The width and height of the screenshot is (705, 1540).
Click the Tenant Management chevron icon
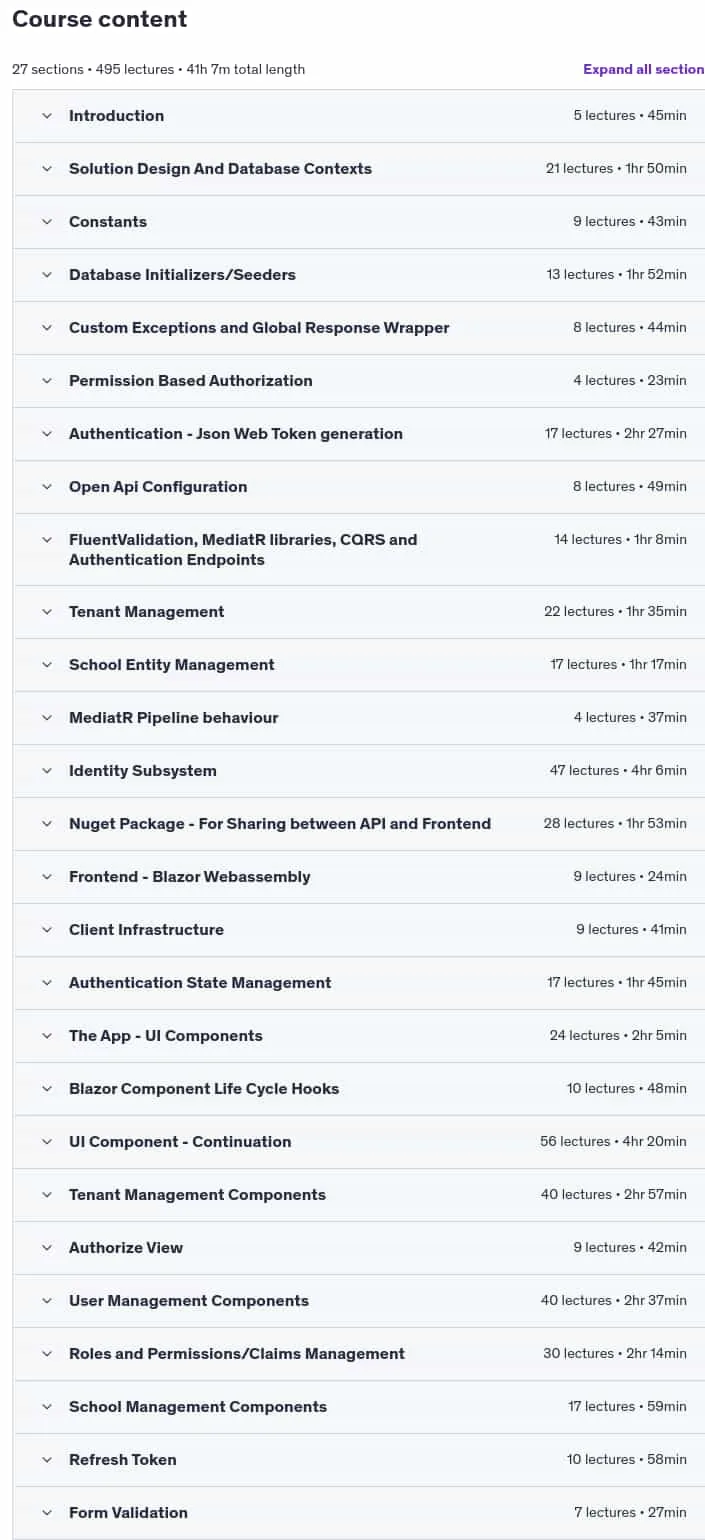46,612
